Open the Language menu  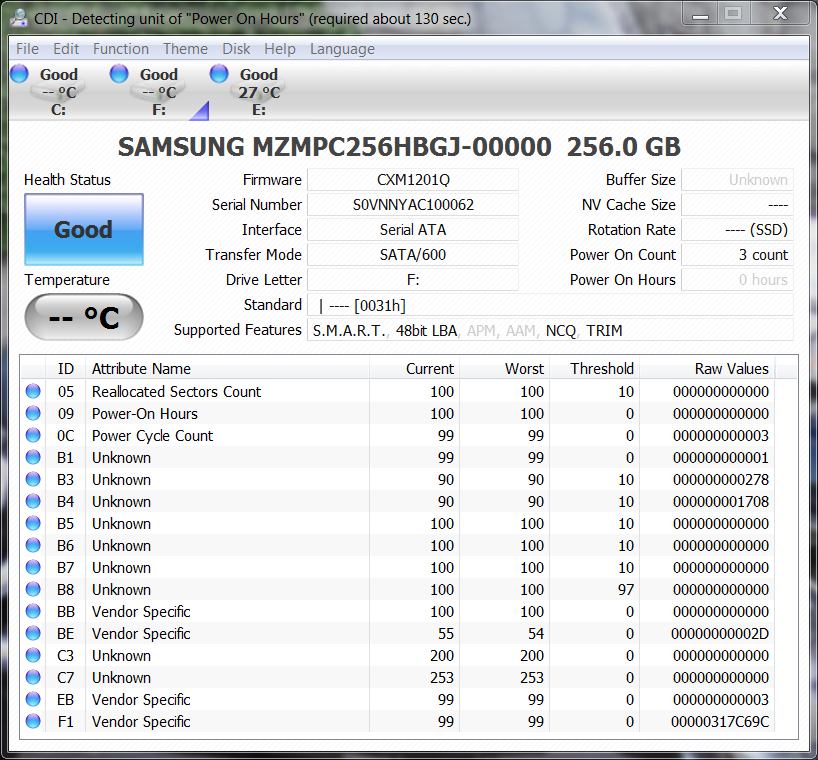342,49
